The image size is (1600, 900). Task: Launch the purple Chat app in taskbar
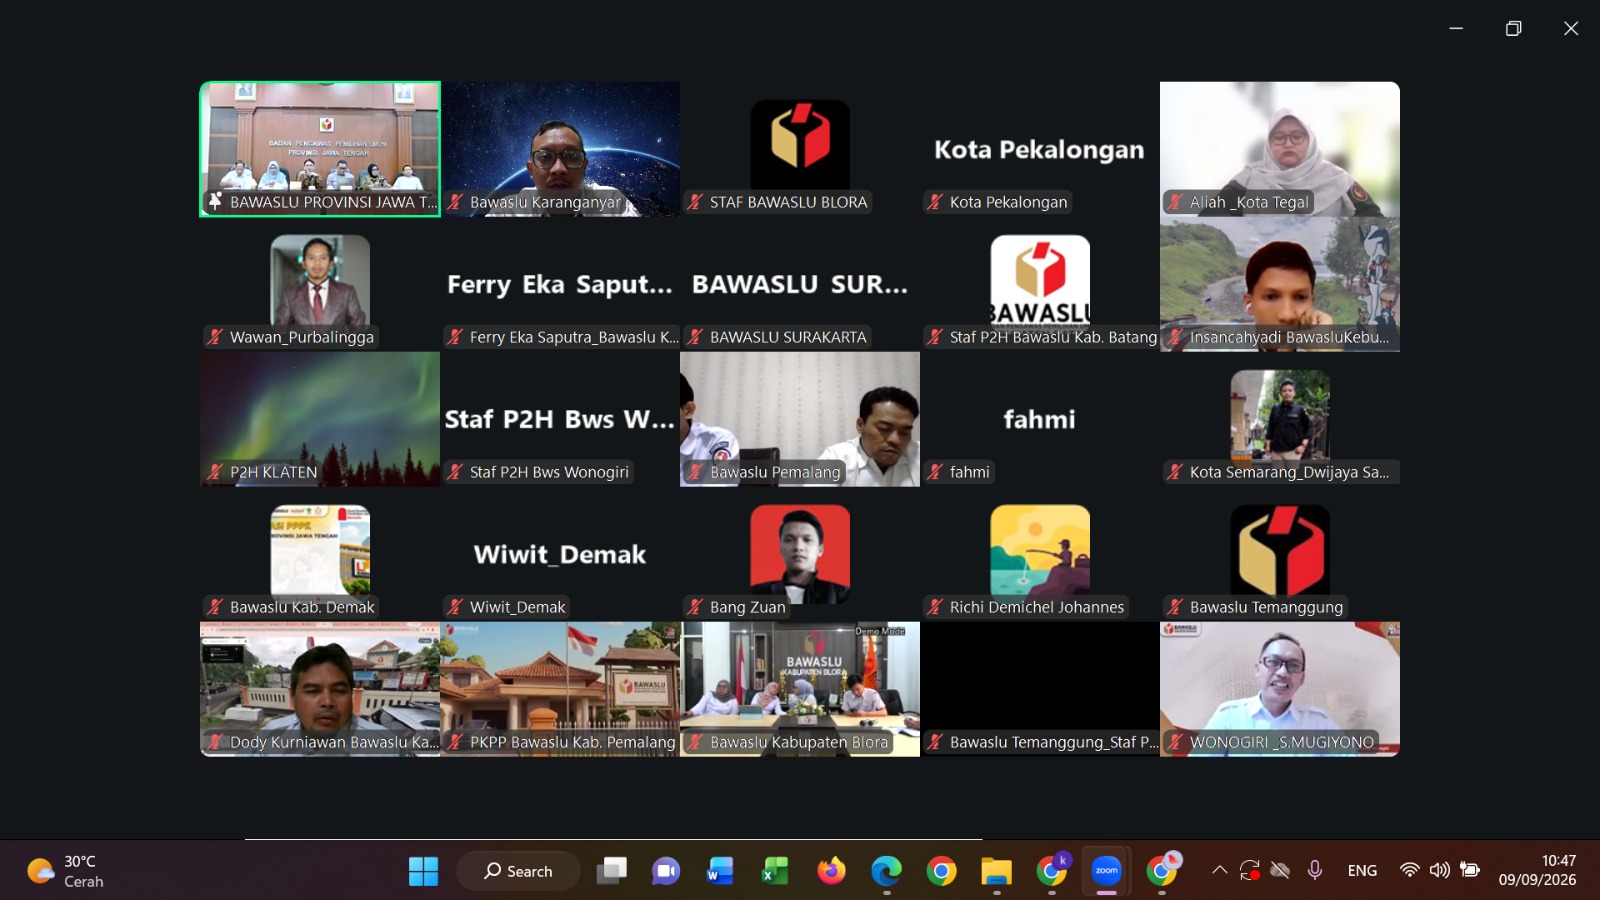[x=665, y=871]
